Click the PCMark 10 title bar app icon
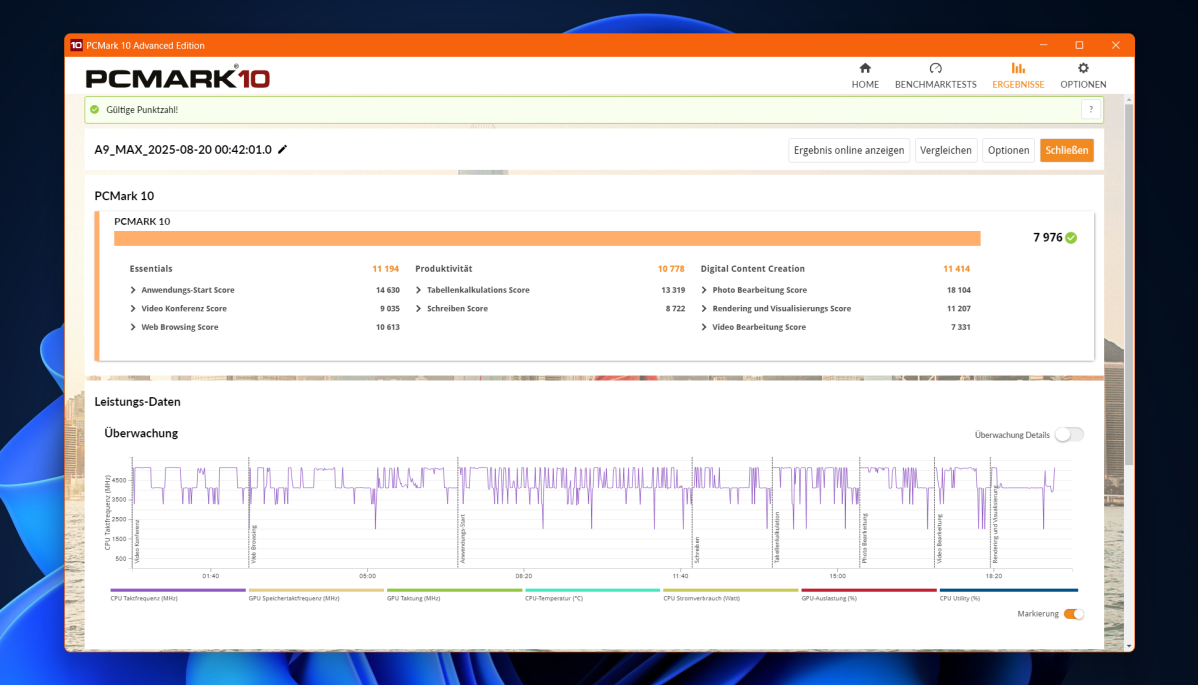Image resolution: width=1198 pixels, height=685 pixels. click(x=76, y=45)
